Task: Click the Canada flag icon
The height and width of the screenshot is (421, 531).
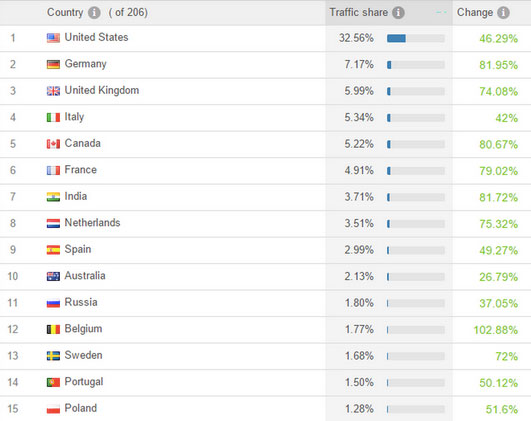Action: click(53, 144)
